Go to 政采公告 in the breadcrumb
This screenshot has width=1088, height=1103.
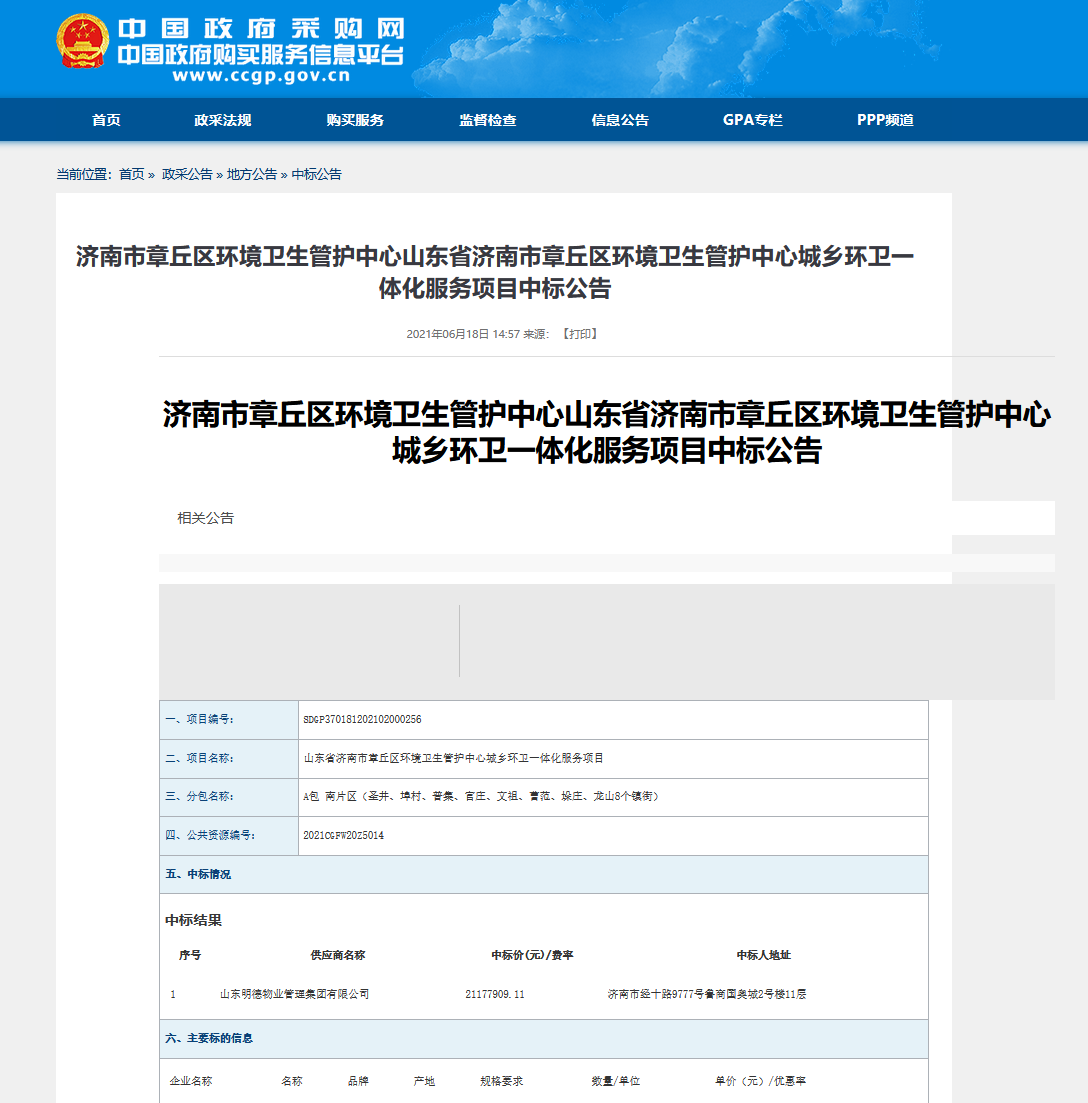[x=187, y=174]
